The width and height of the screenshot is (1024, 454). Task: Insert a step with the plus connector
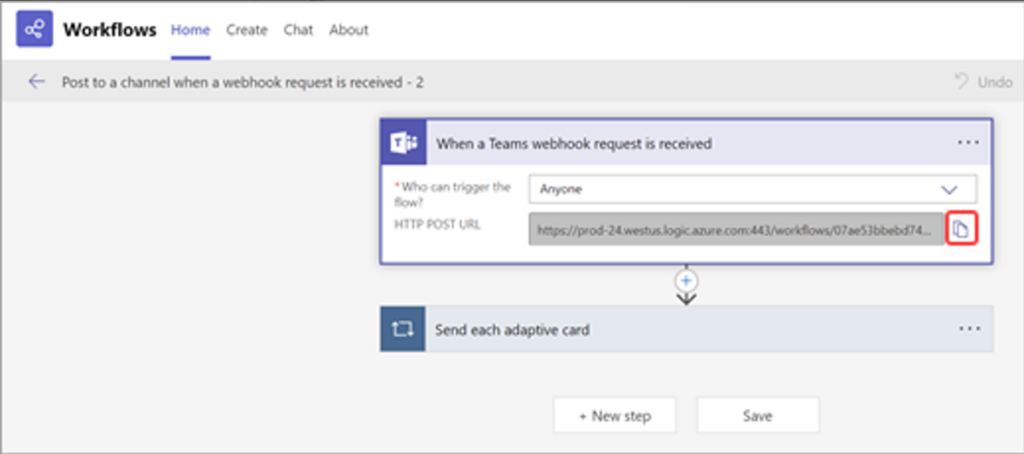[686, 281]
